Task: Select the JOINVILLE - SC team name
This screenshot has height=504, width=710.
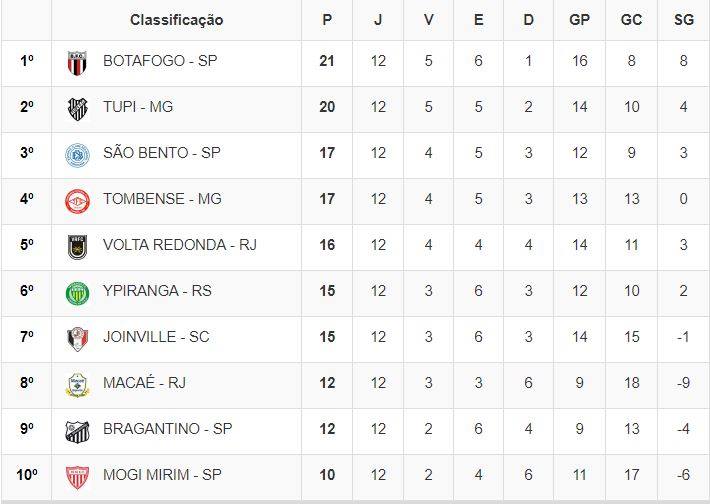Action: (x=156, y=337)
